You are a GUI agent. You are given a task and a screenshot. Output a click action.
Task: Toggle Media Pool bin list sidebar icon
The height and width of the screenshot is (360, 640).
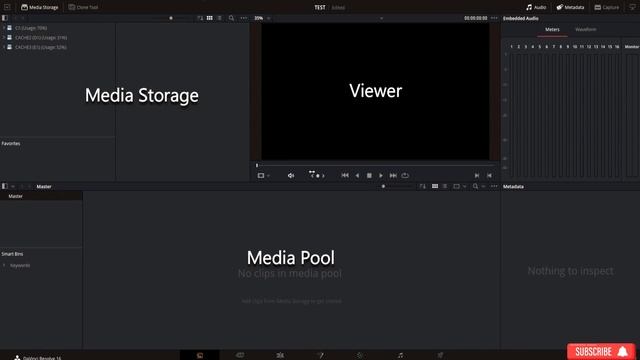5,186
